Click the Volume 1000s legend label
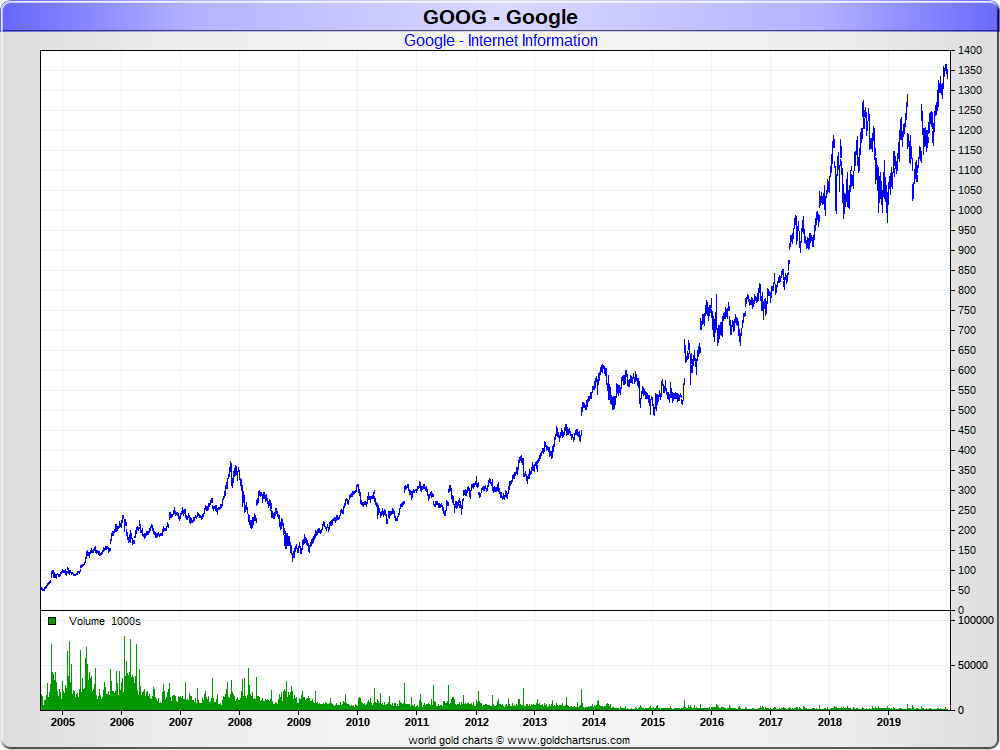 pyautogui.click(x=105, y=621)
